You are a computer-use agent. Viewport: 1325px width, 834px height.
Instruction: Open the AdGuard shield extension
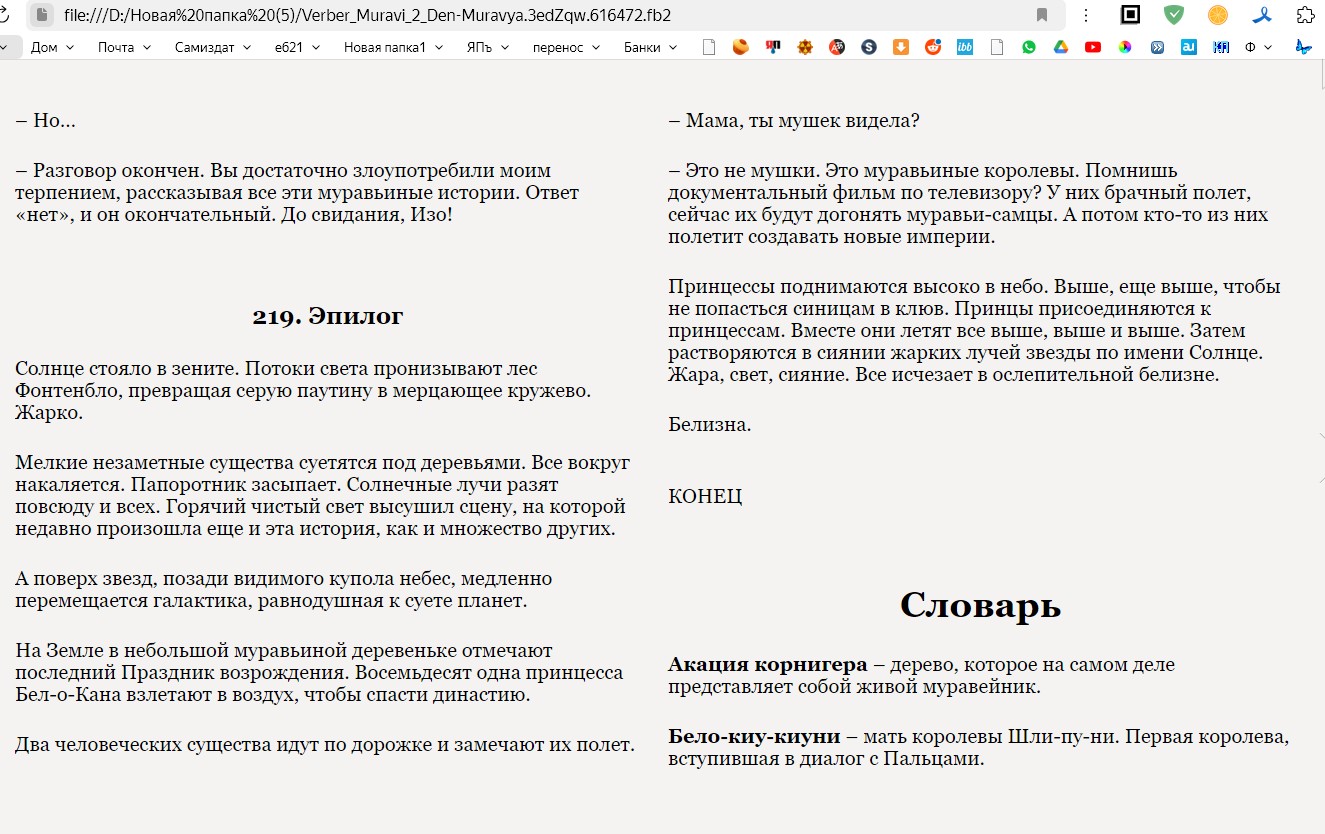1174,15
